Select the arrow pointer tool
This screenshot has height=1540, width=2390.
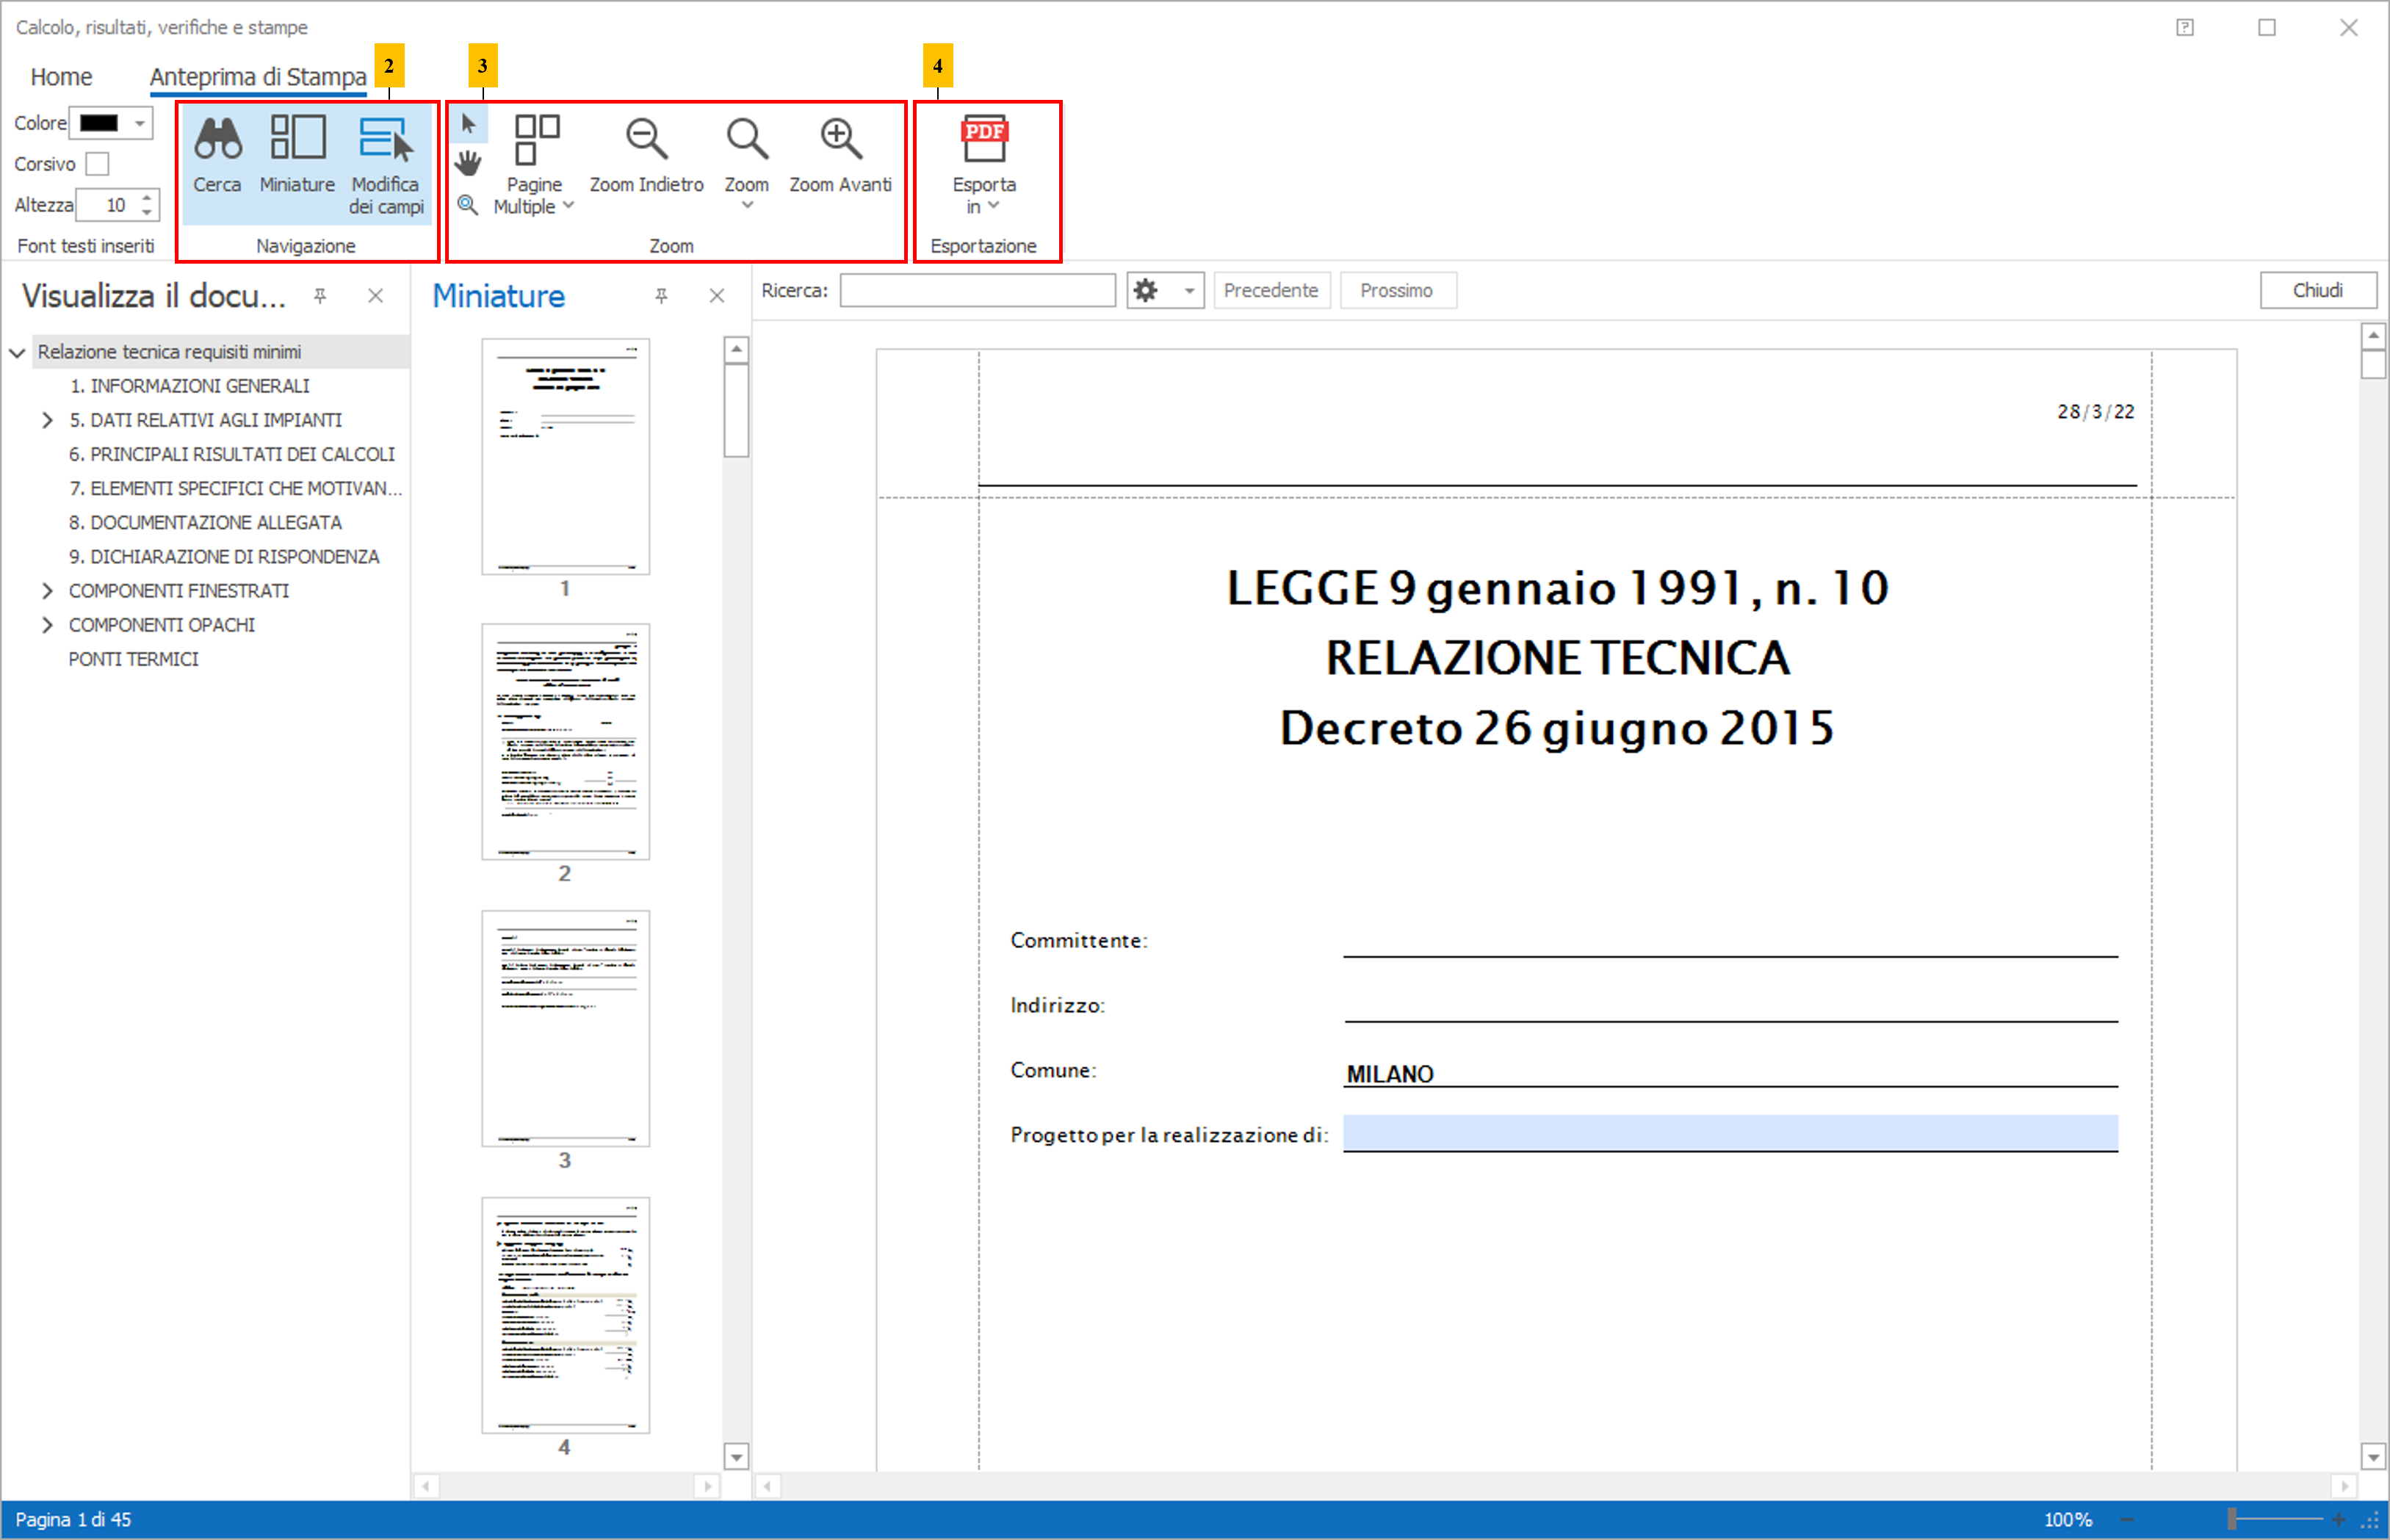[x=468, y=124]
